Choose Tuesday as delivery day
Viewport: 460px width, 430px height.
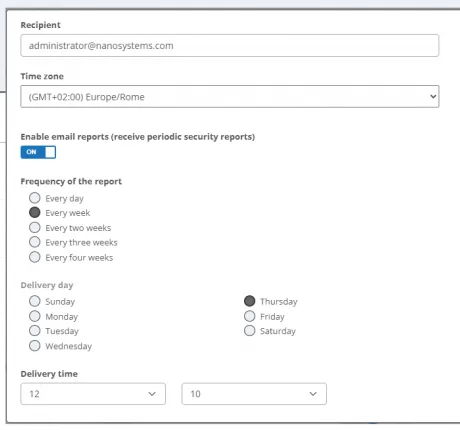click(35, 331)
